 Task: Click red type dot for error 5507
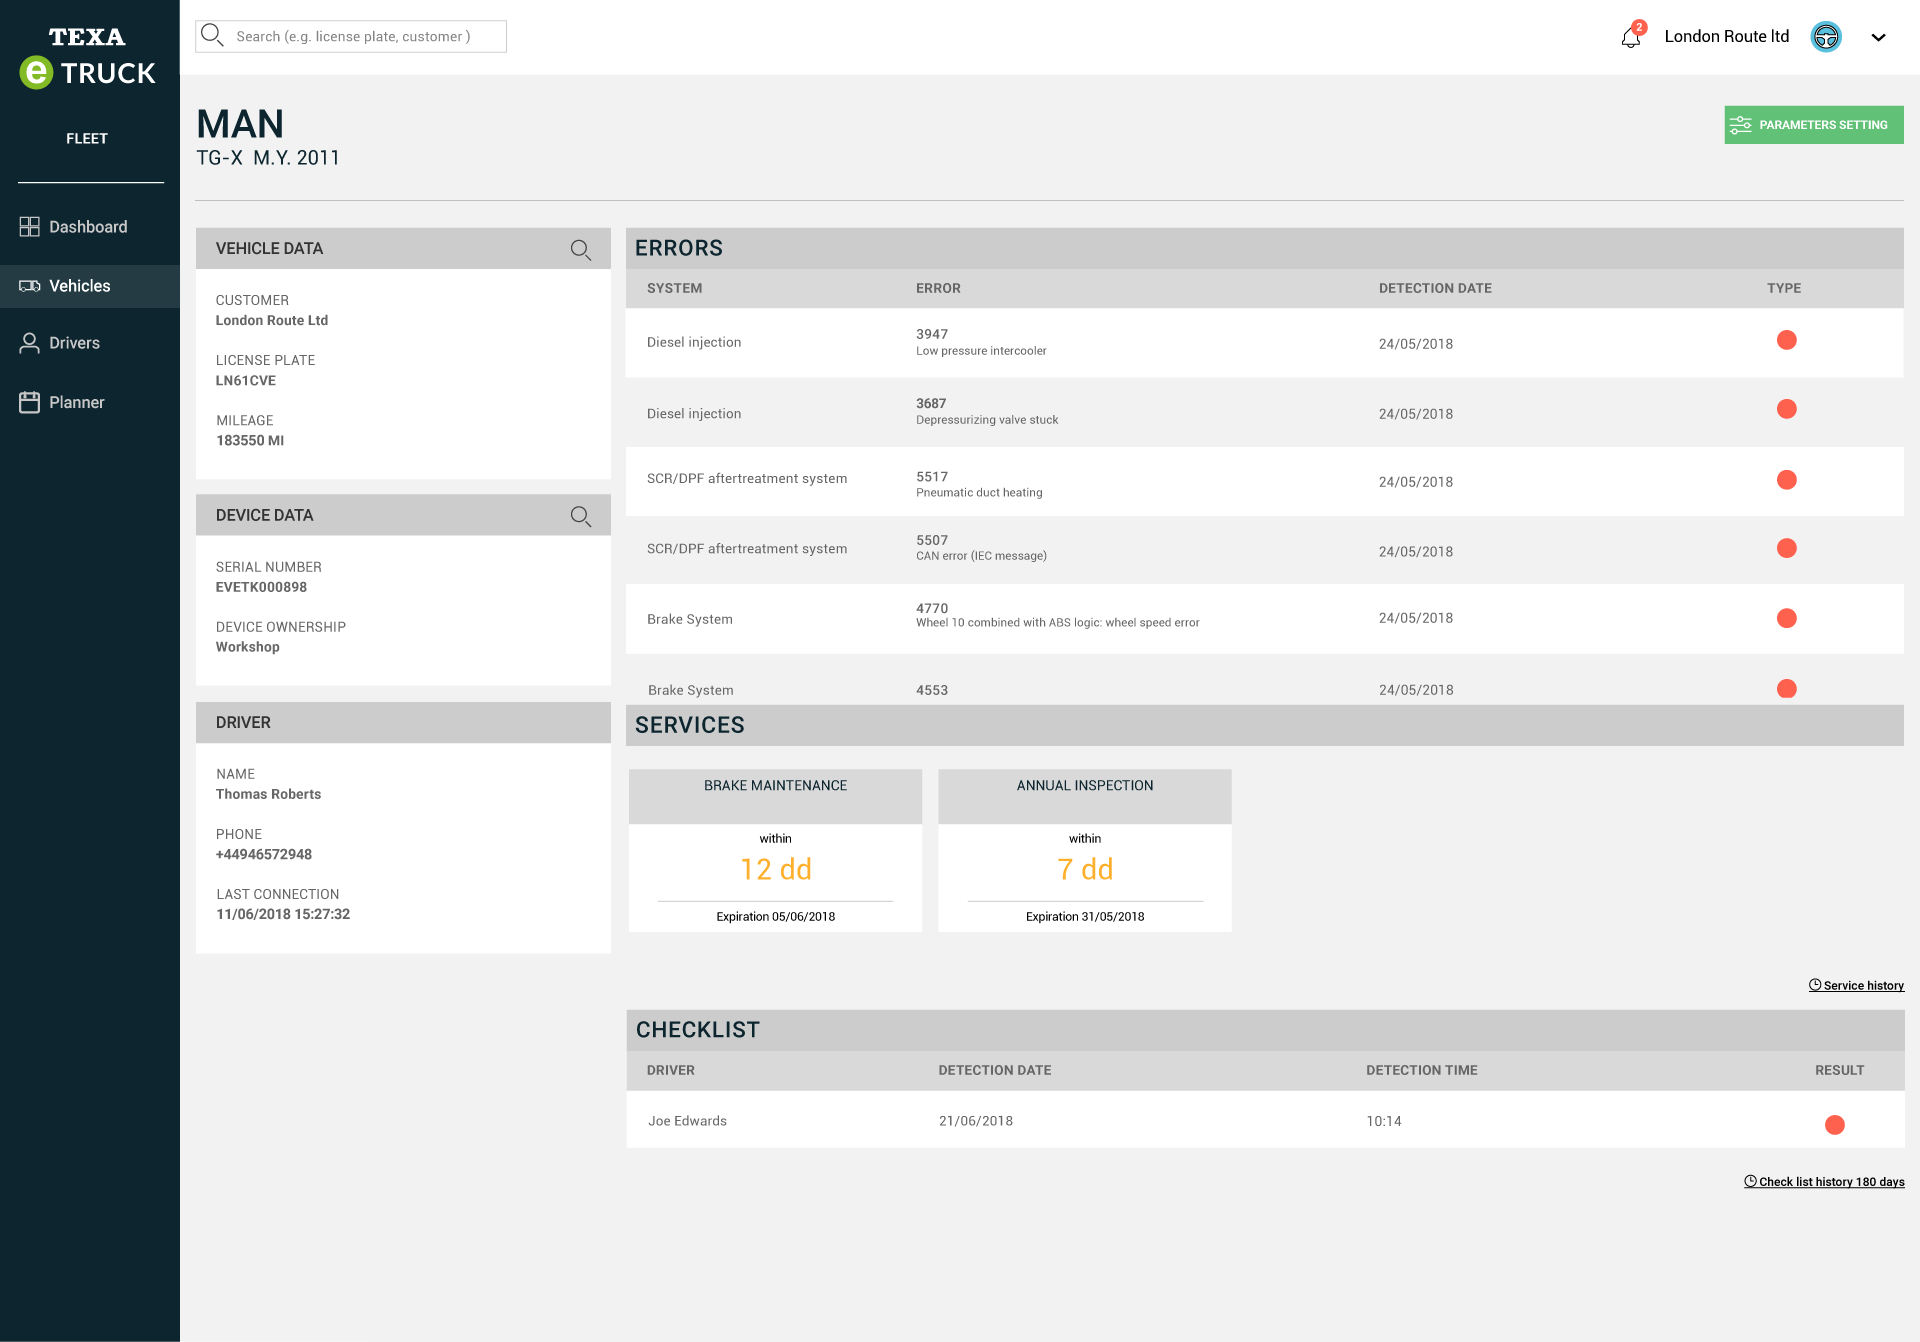coord(1787,548)
